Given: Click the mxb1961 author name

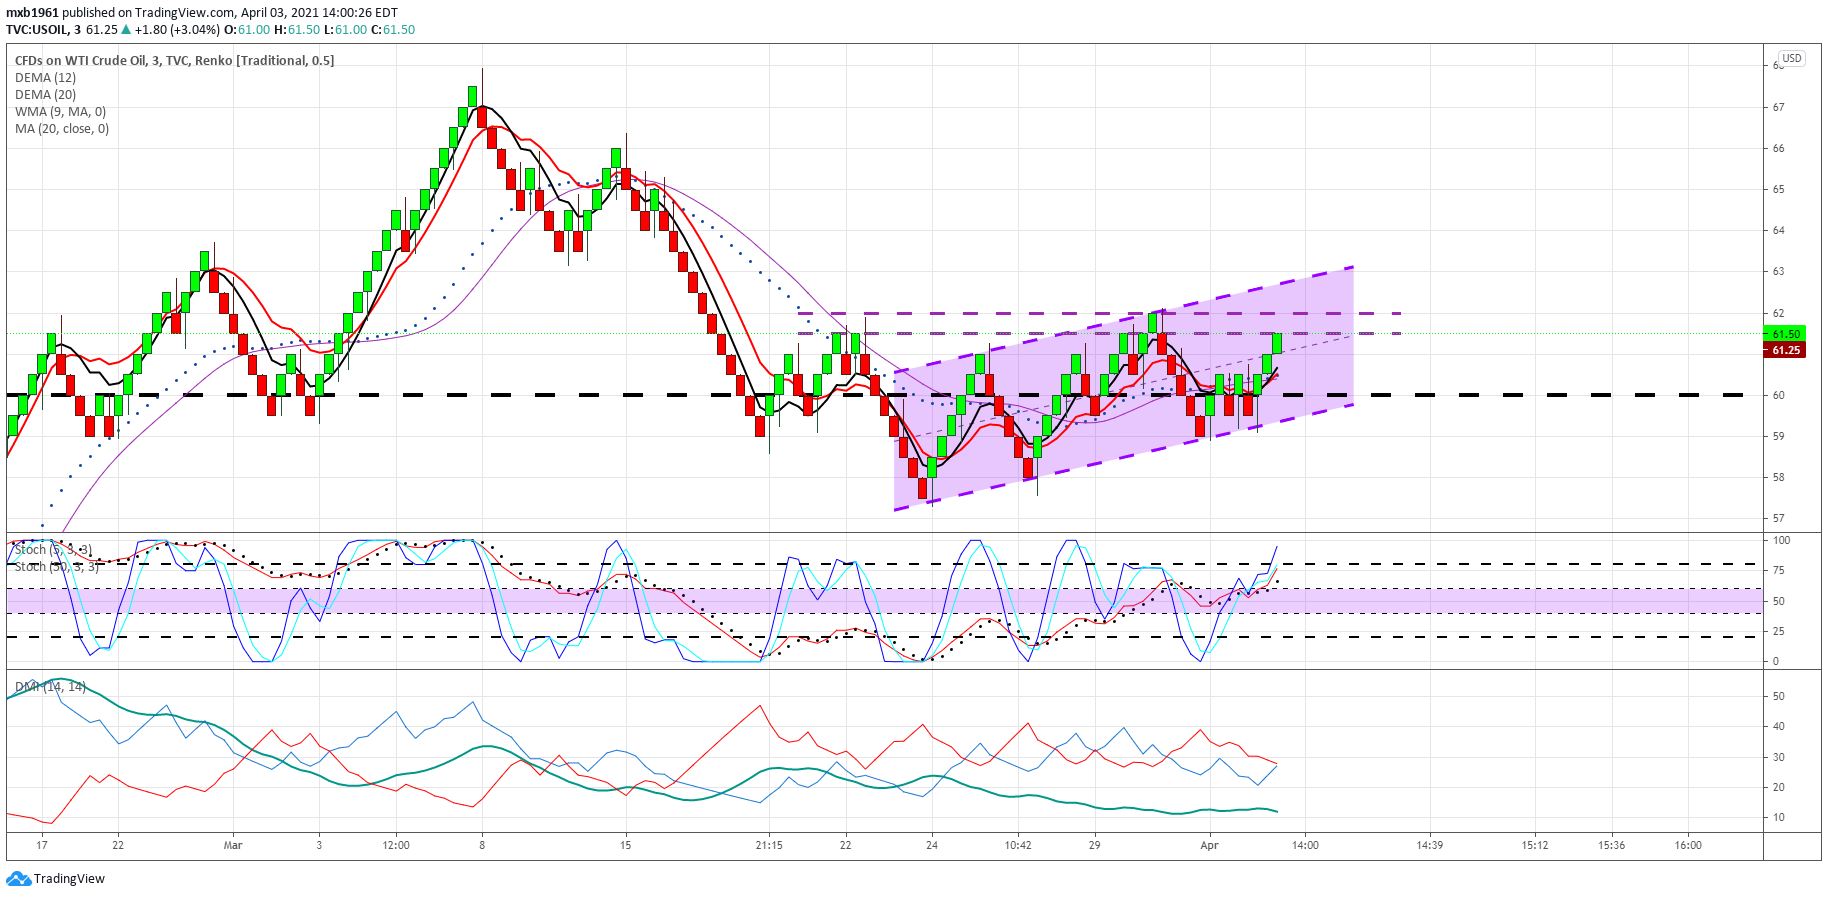Looking at the screenshot, I should click(x=32, y=13).
